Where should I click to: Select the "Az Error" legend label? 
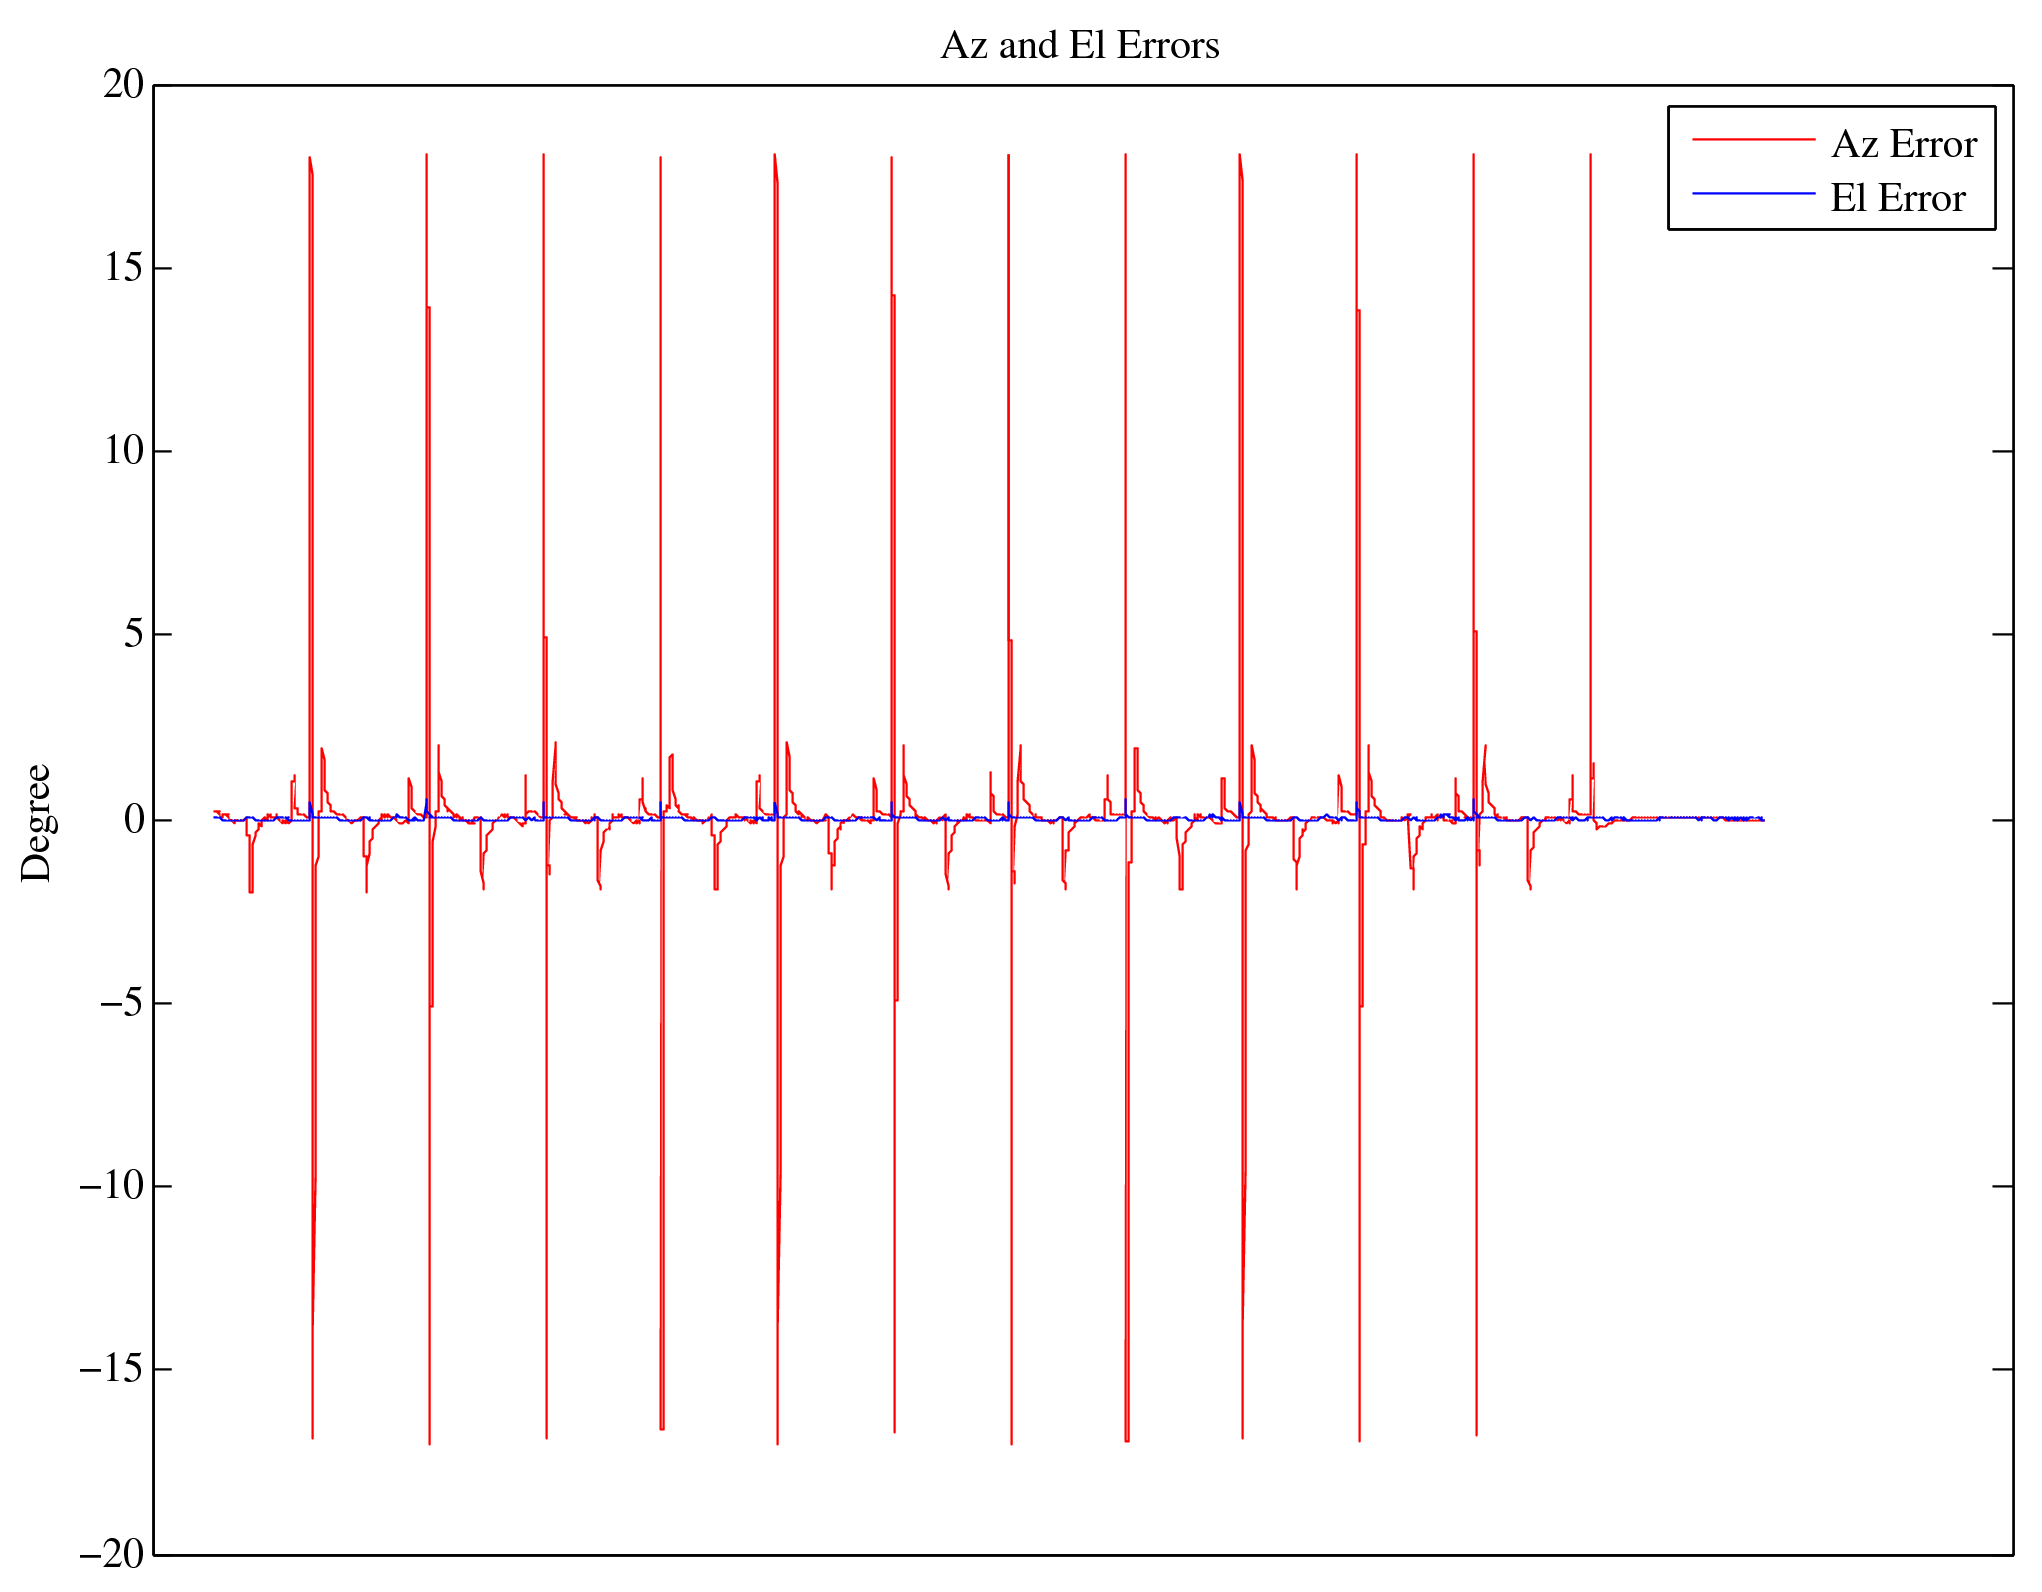1903,145
